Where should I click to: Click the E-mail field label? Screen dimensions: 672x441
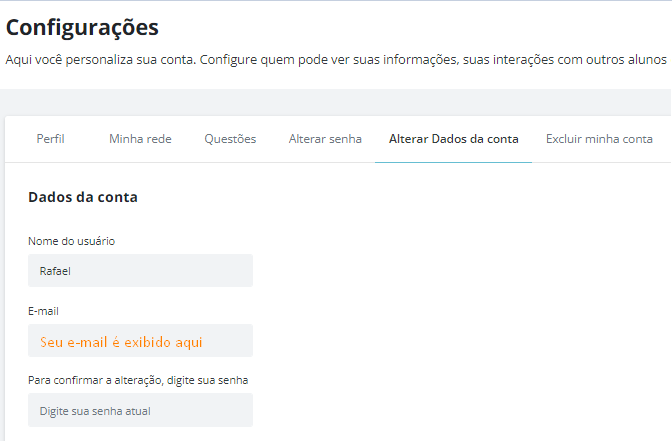pos(43,311)
